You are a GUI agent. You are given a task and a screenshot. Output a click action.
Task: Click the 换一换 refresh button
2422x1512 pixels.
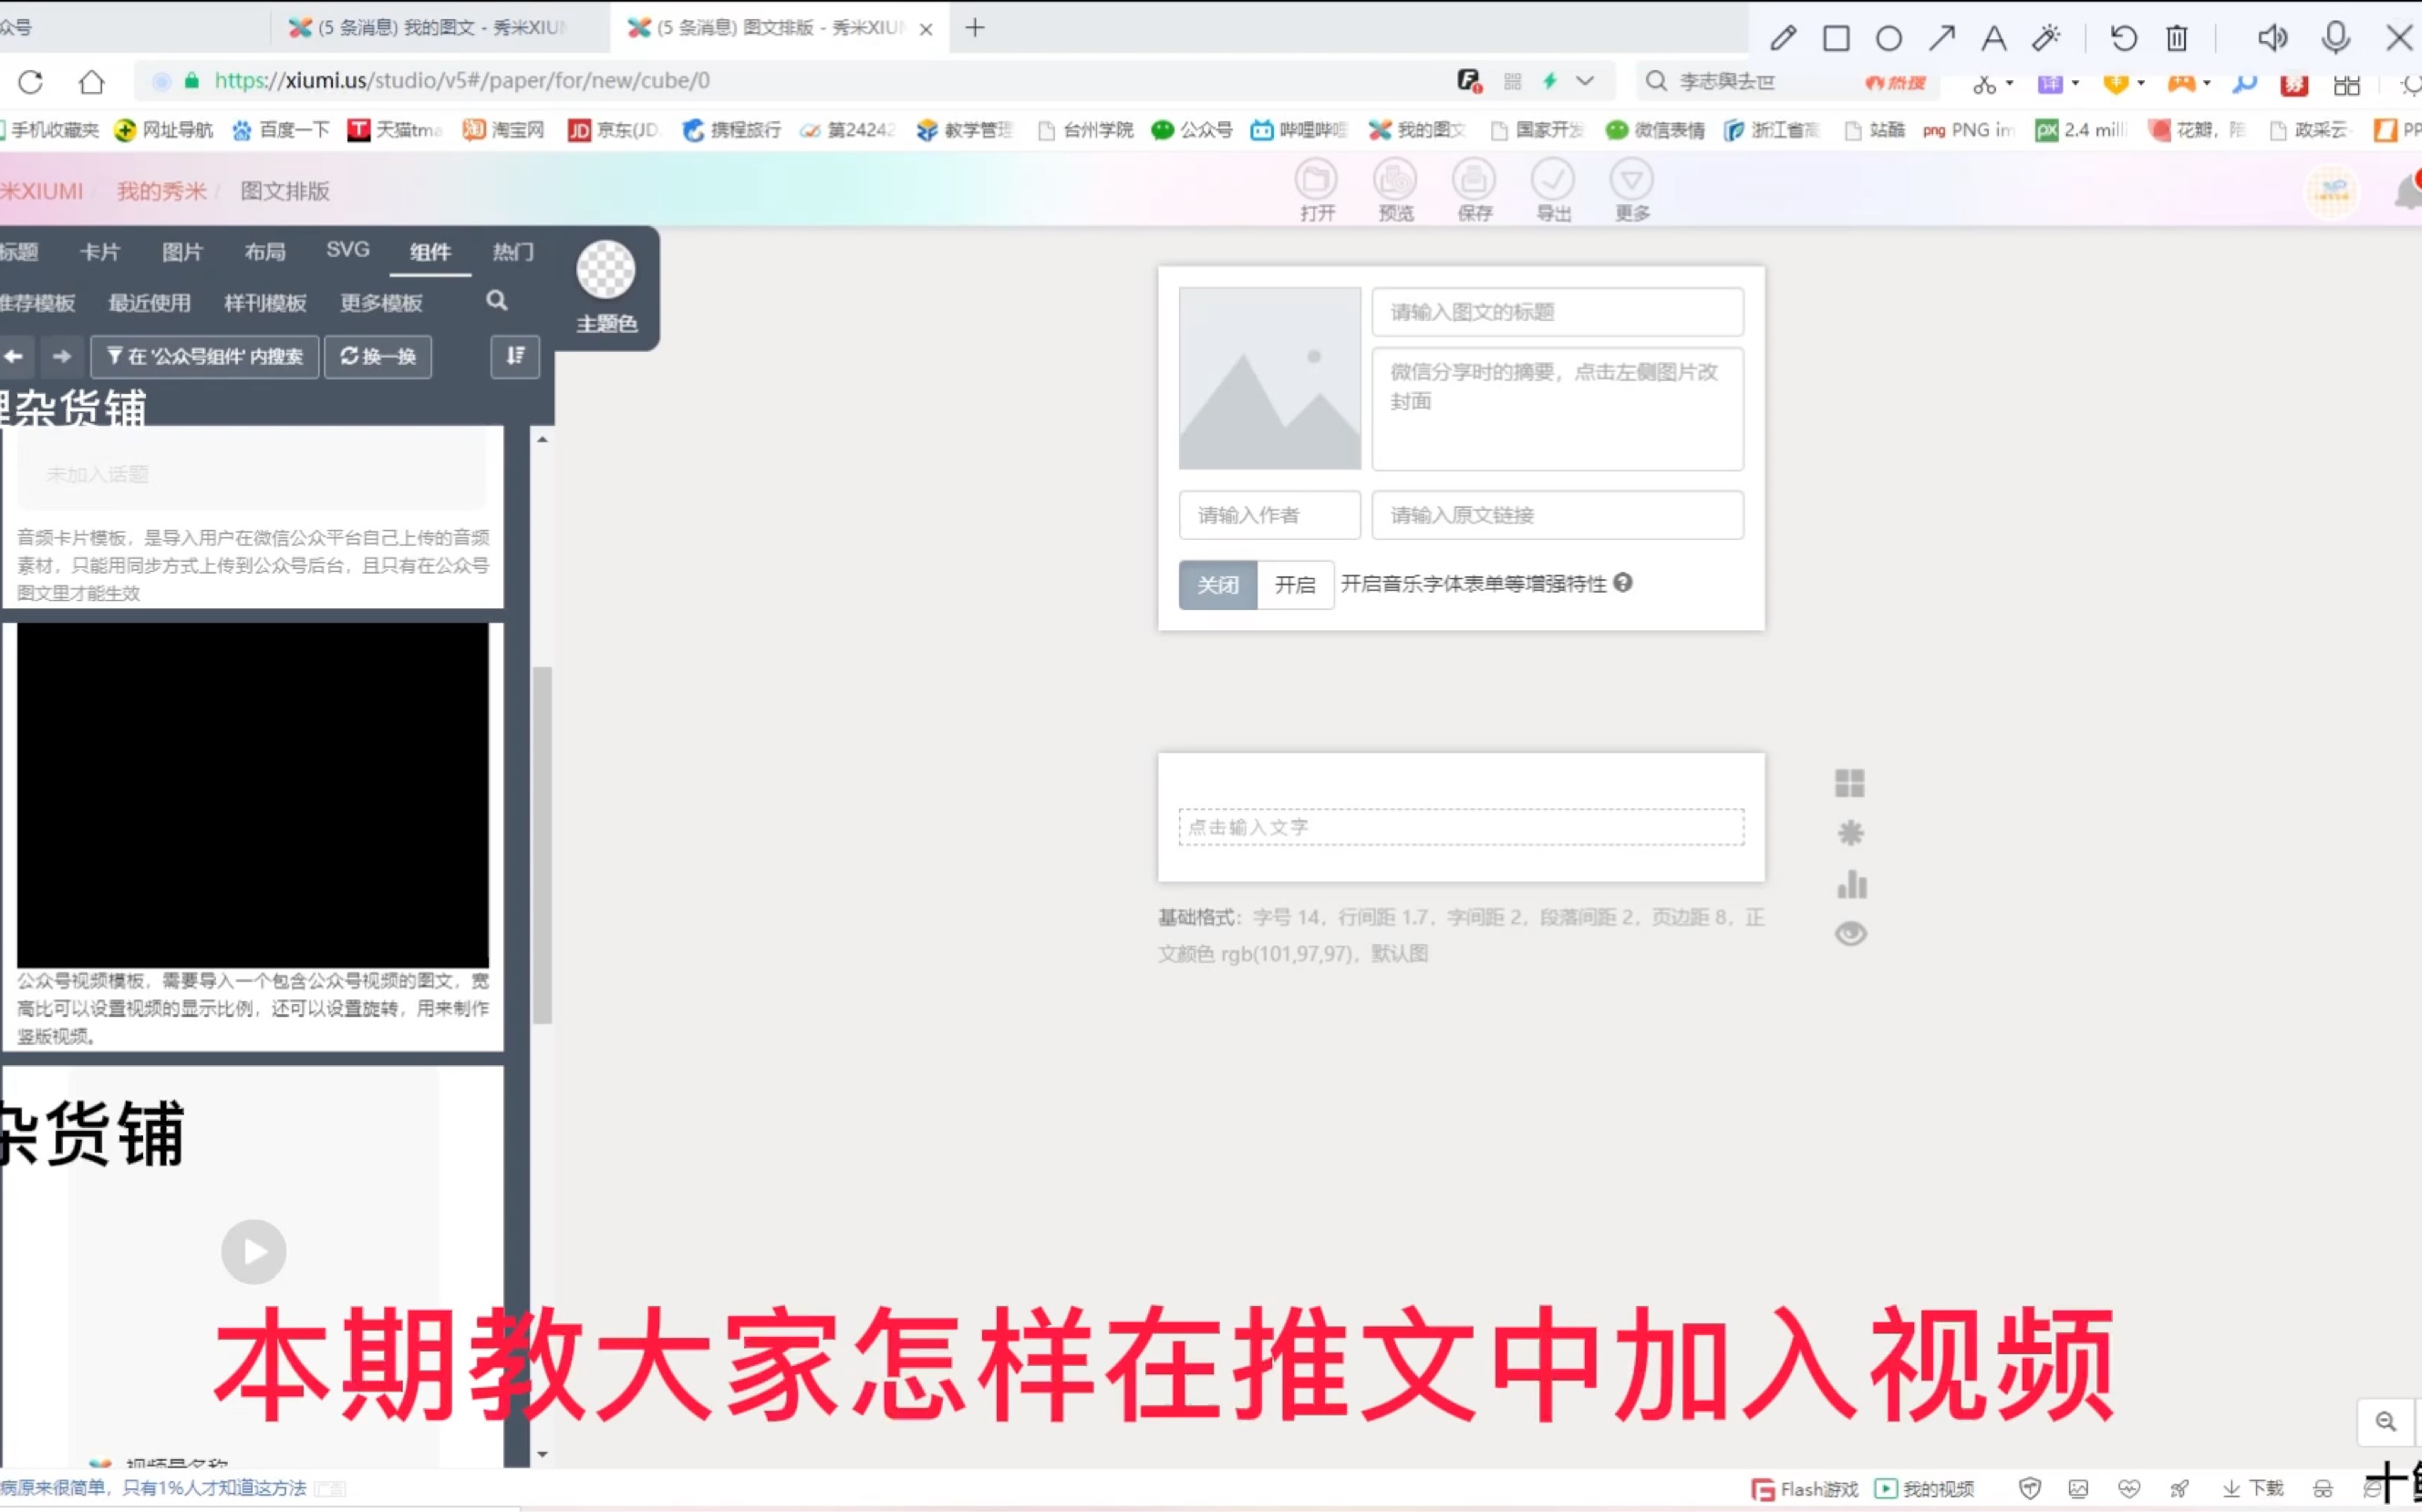click(378, 357)
